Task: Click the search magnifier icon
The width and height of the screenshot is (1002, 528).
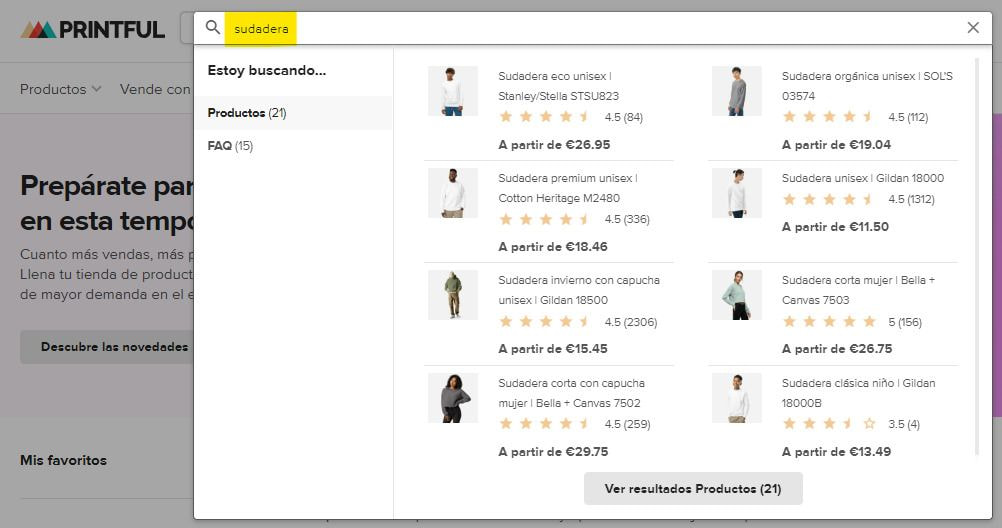Action: pyautogui.click(x=213, y=27)
